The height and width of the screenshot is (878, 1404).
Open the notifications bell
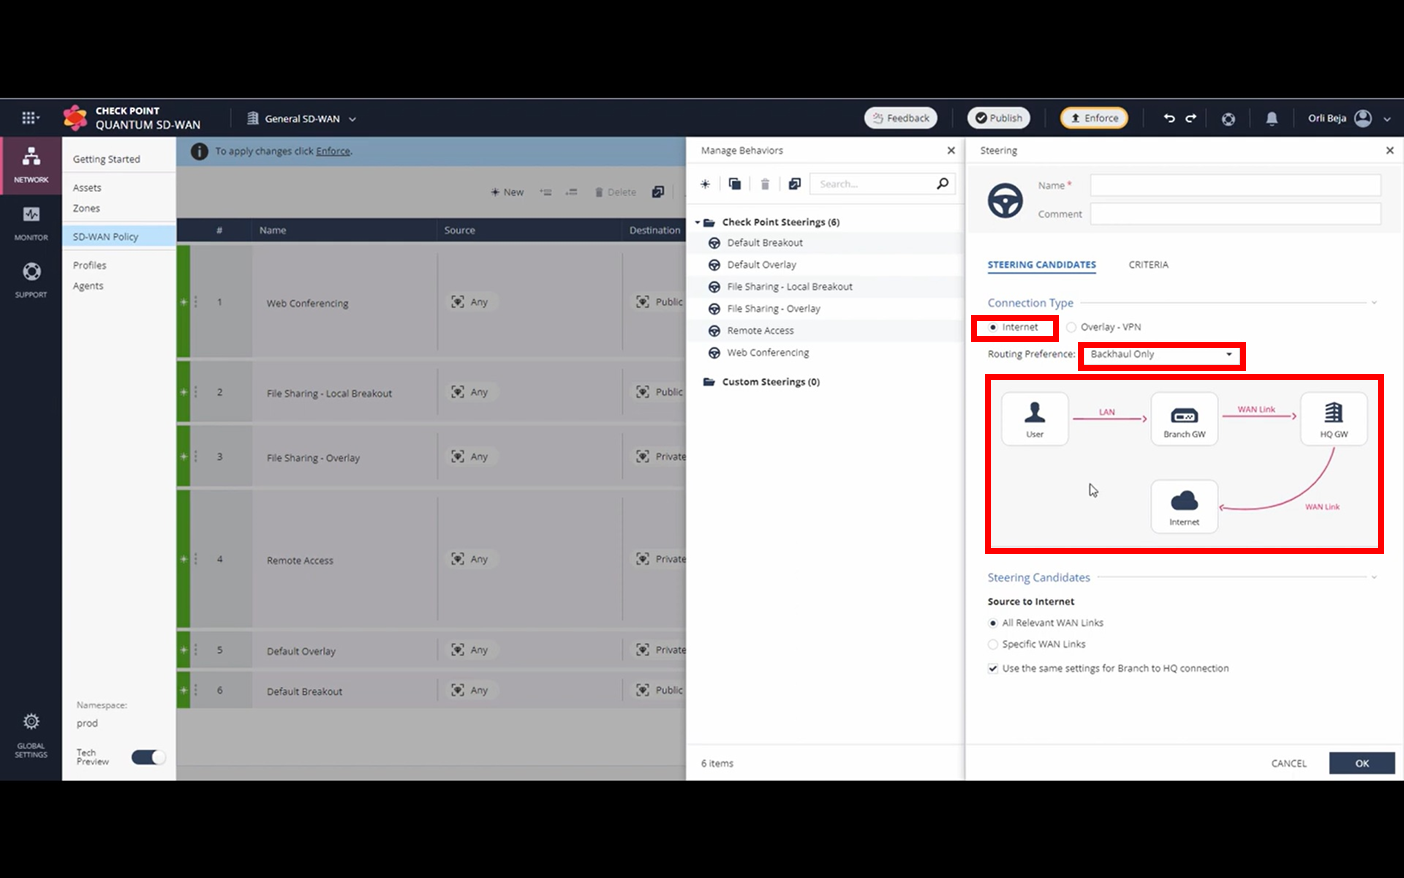[1272, 118]
